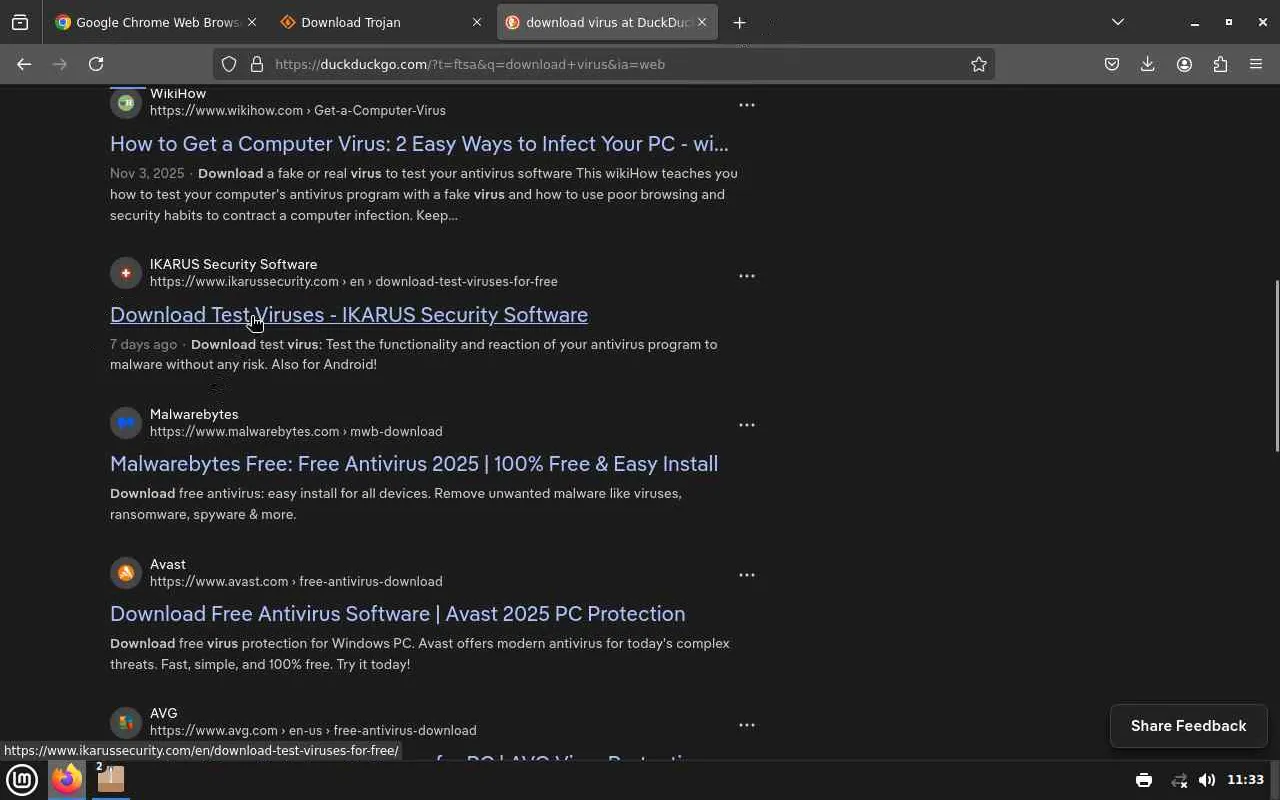1280x800 pixels.
Task: Click the Malwarebytes site name
Action: tap(194, 415)
